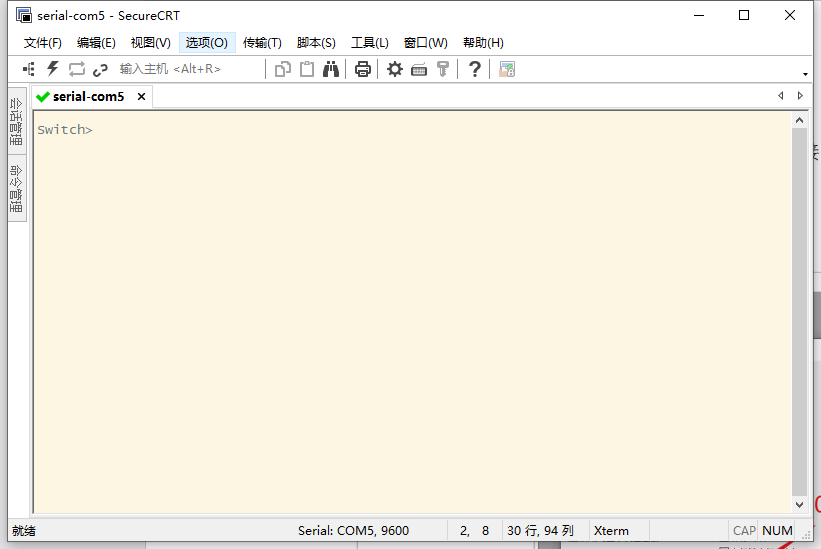Click the Help question mark icon
The height and width of the screenshot is (549, 821).
point(475,69)
